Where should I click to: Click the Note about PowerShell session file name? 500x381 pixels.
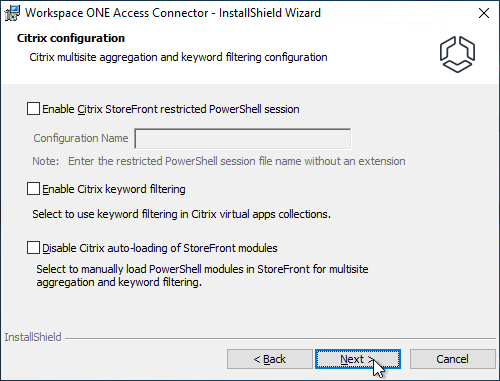coord(219,161)
